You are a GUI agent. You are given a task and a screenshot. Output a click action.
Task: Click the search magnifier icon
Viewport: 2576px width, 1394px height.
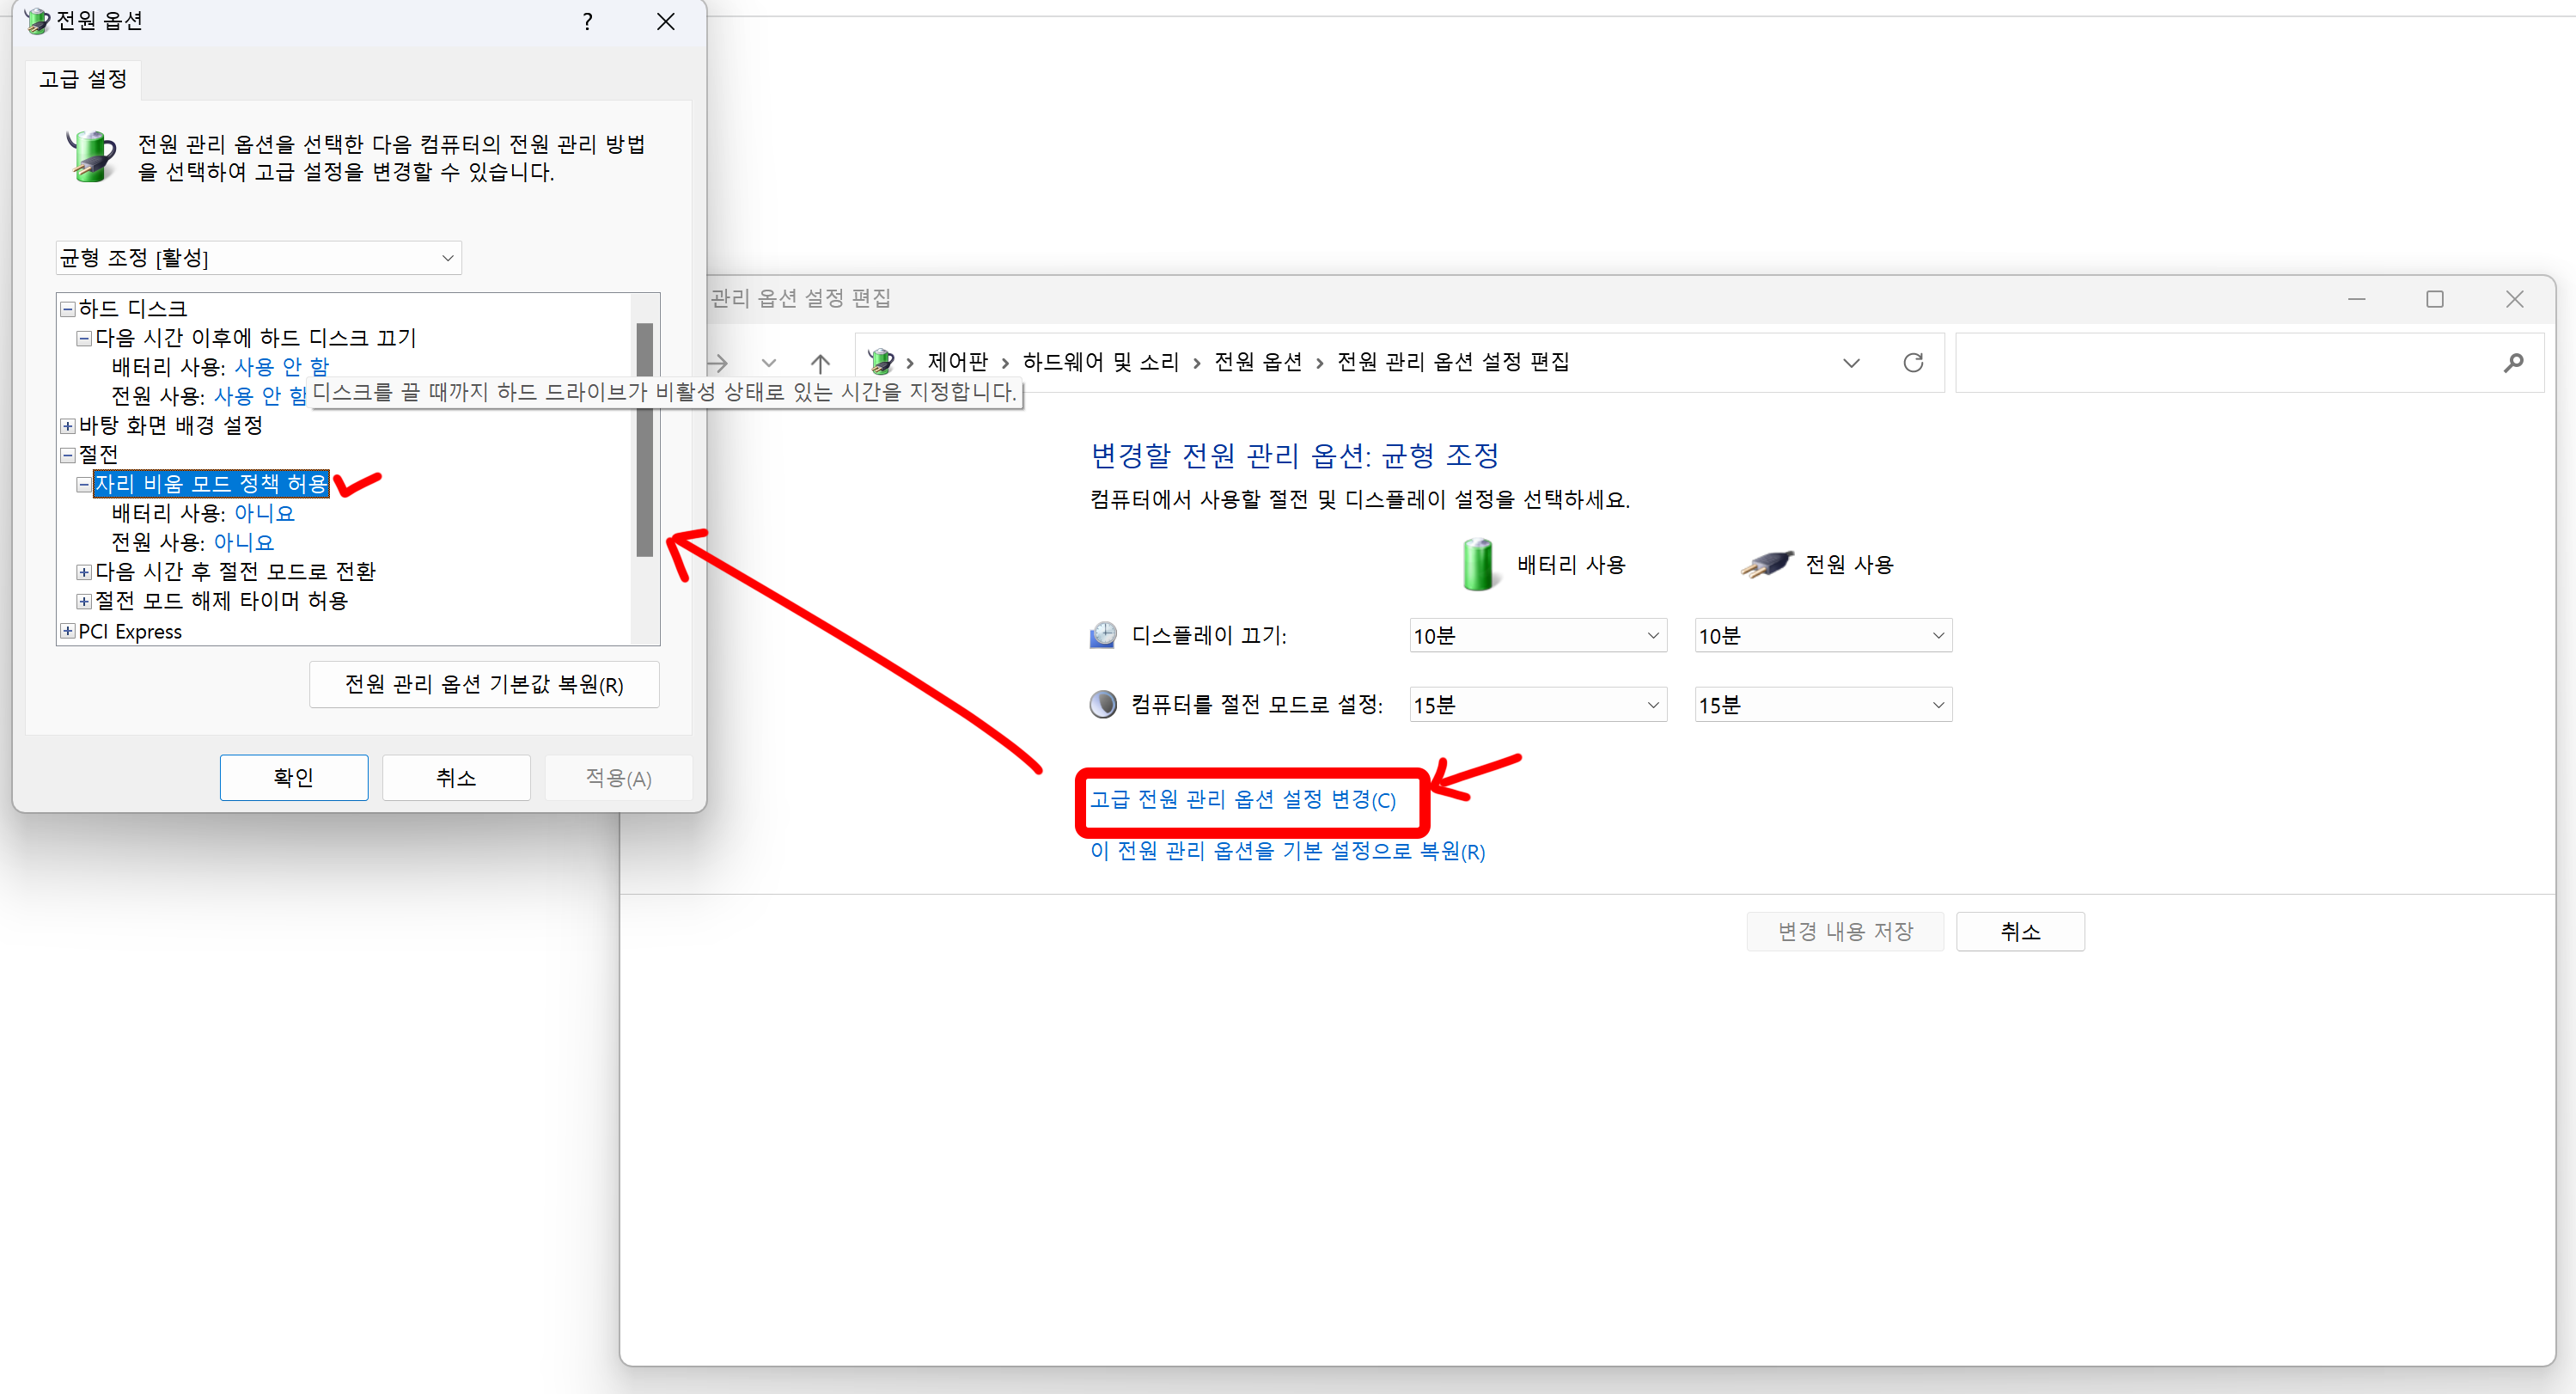click(2513, 362)
